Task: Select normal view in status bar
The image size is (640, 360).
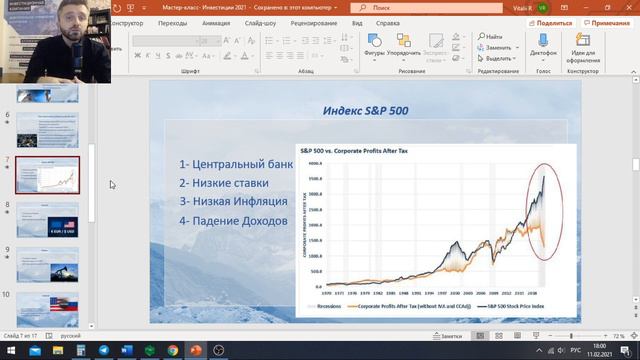Action: (x=480, y=336)
